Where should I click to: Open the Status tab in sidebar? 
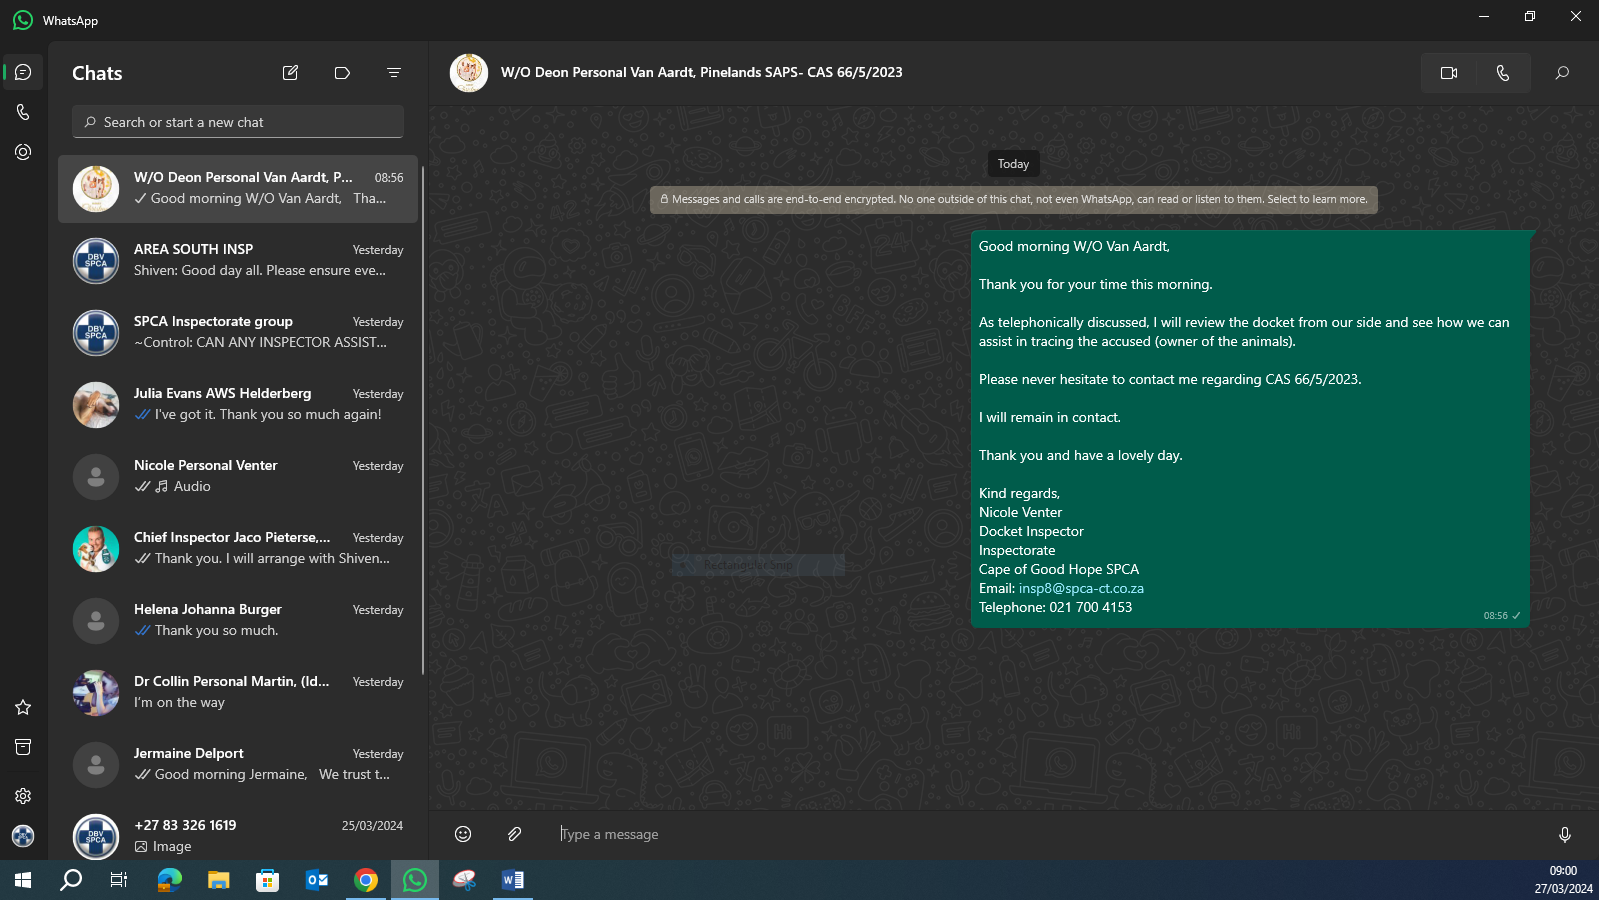23,152
